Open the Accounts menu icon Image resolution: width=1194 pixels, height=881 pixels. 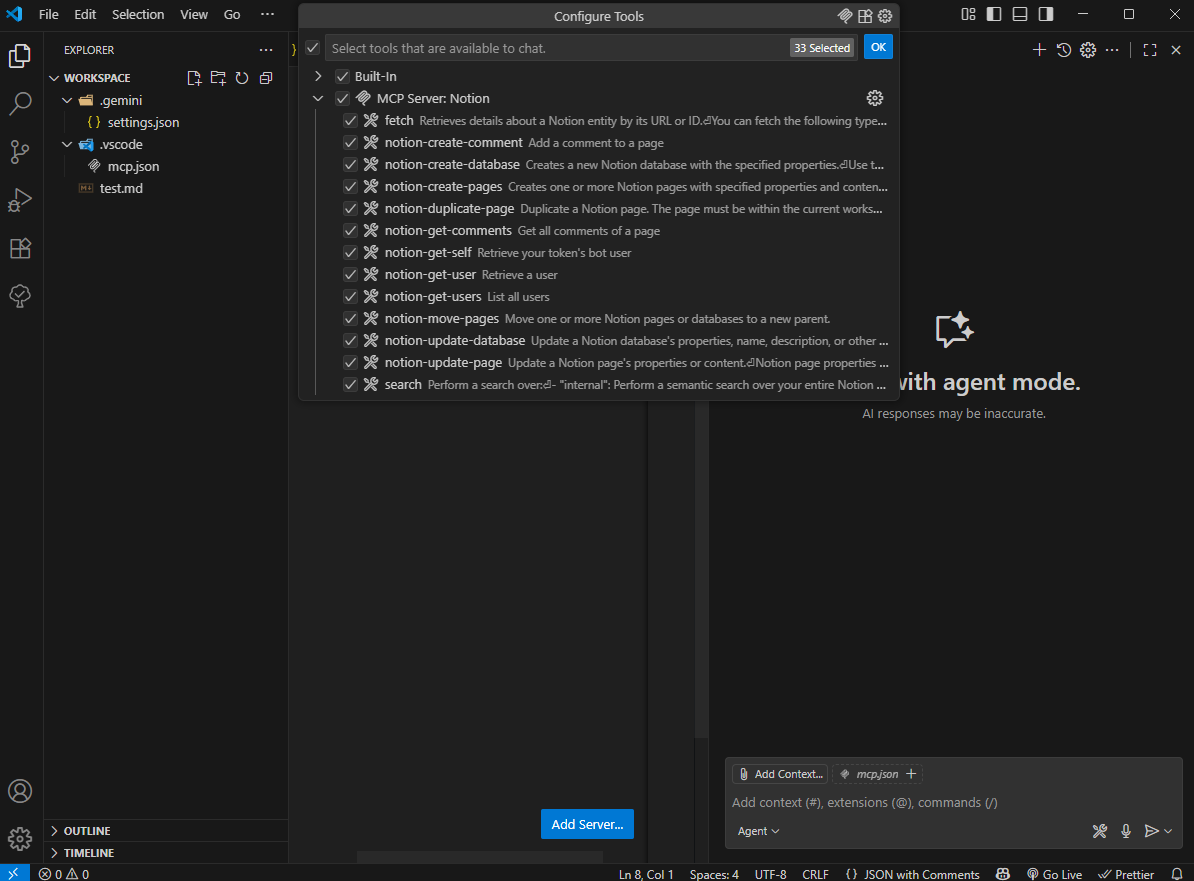pyautogui.click(x=21, y=791)
